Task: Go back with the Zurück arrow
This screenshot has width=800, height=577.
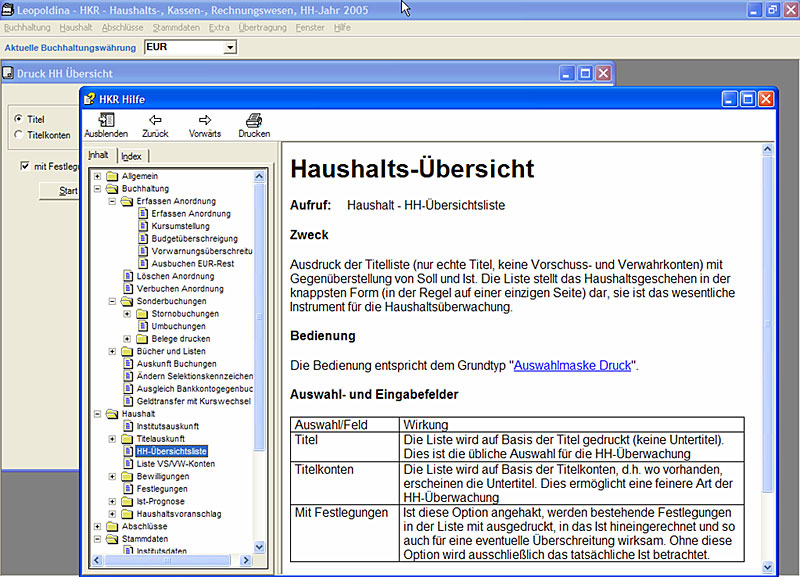Action: pyautogui.click(x=155, y=124)
